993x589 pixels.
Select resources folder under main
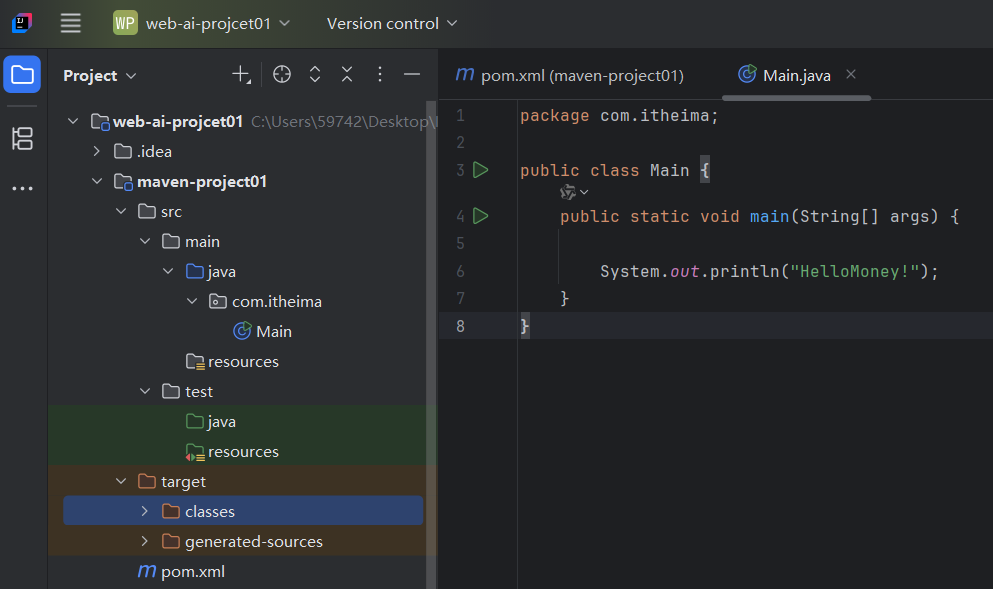(x=243, y=362)
